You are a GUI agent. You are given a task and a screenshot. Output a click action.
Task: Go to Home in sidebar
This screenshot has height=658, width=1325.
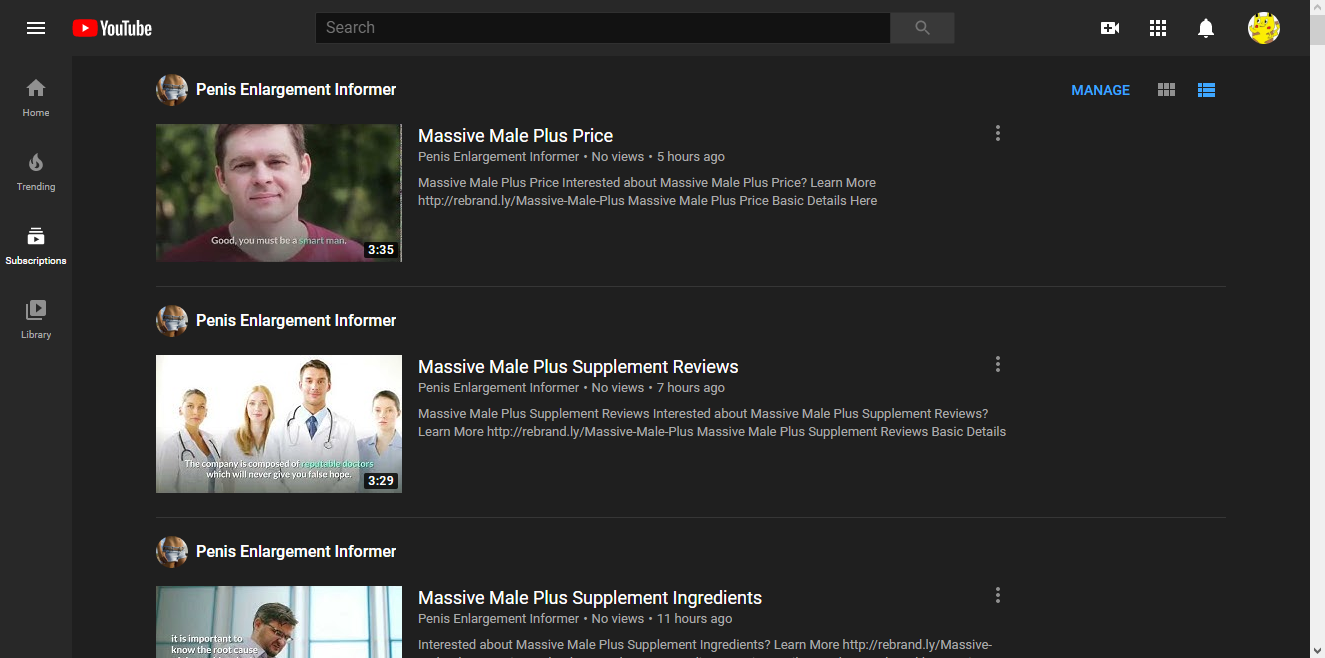click(36, 97)
